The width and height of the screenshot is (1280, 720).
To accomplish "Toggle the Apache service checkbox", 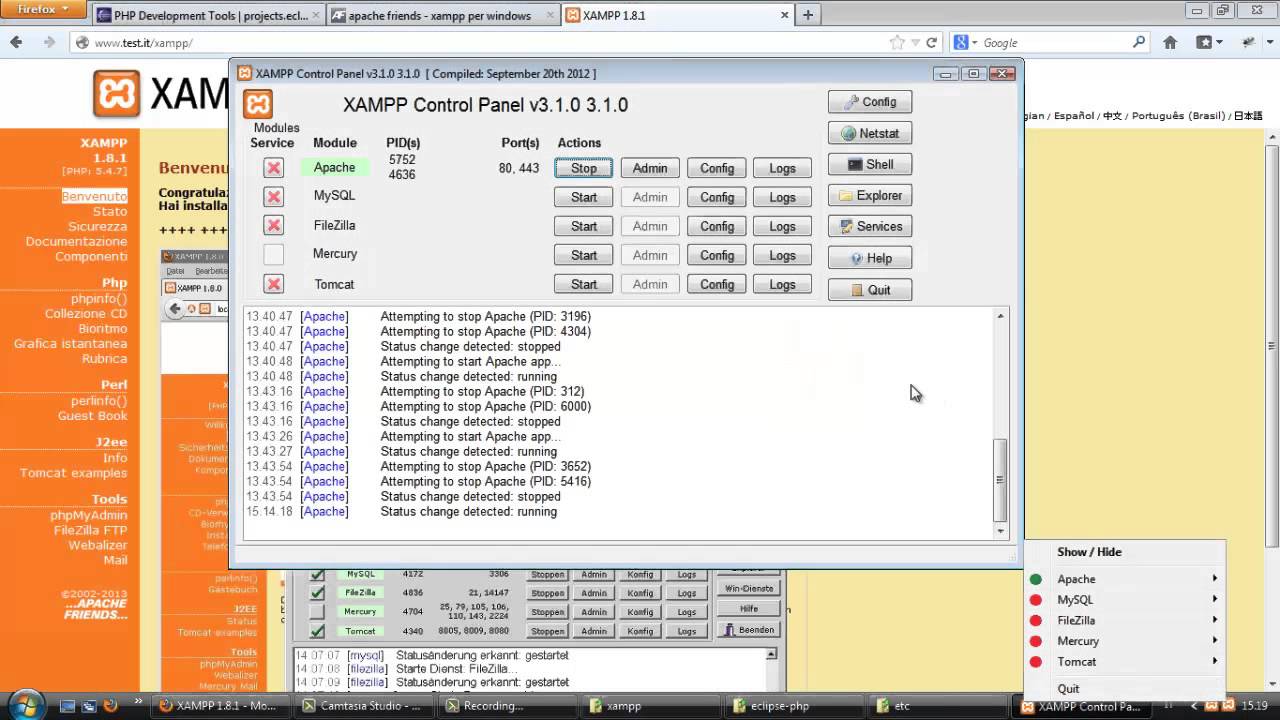I will point(273,168).
